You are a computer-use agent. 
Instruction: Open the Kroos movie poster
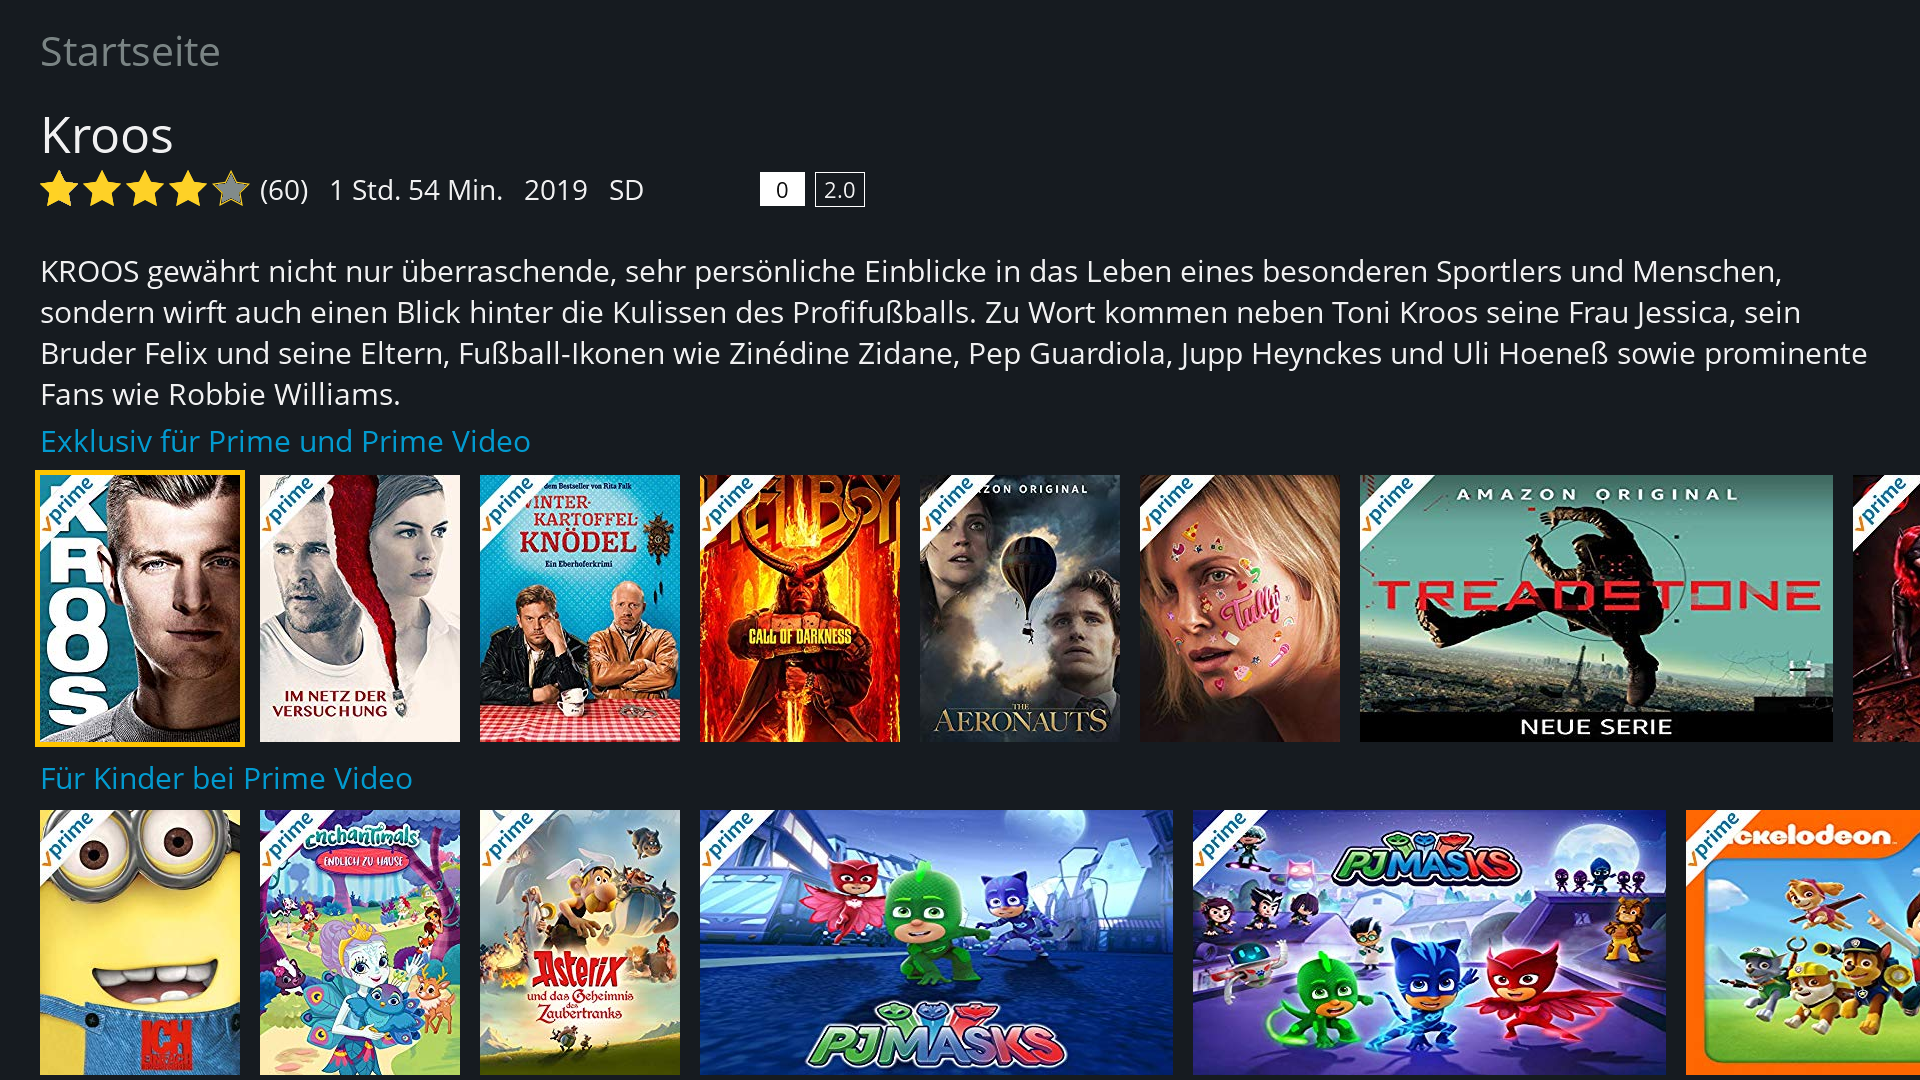tap(140, 608)
